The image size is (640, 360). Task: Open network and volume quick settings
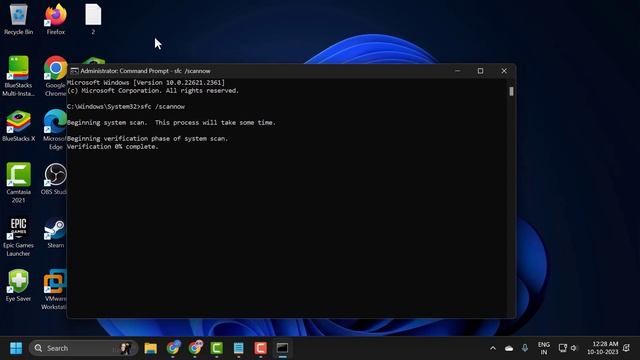pyautogui.click(x=568, y=348)
